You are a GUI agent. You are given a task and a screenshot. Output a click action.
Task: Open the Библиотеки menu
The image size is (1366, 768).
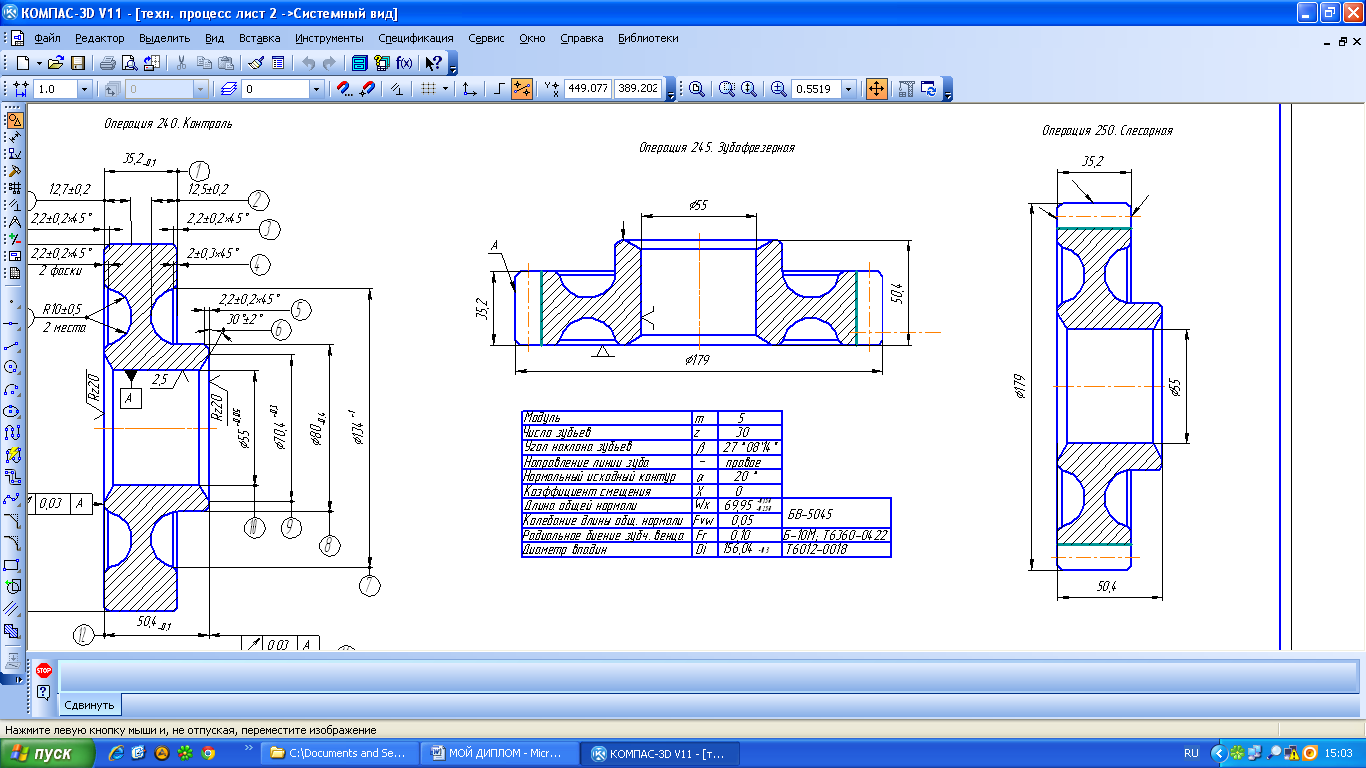(x=648, y=38)
